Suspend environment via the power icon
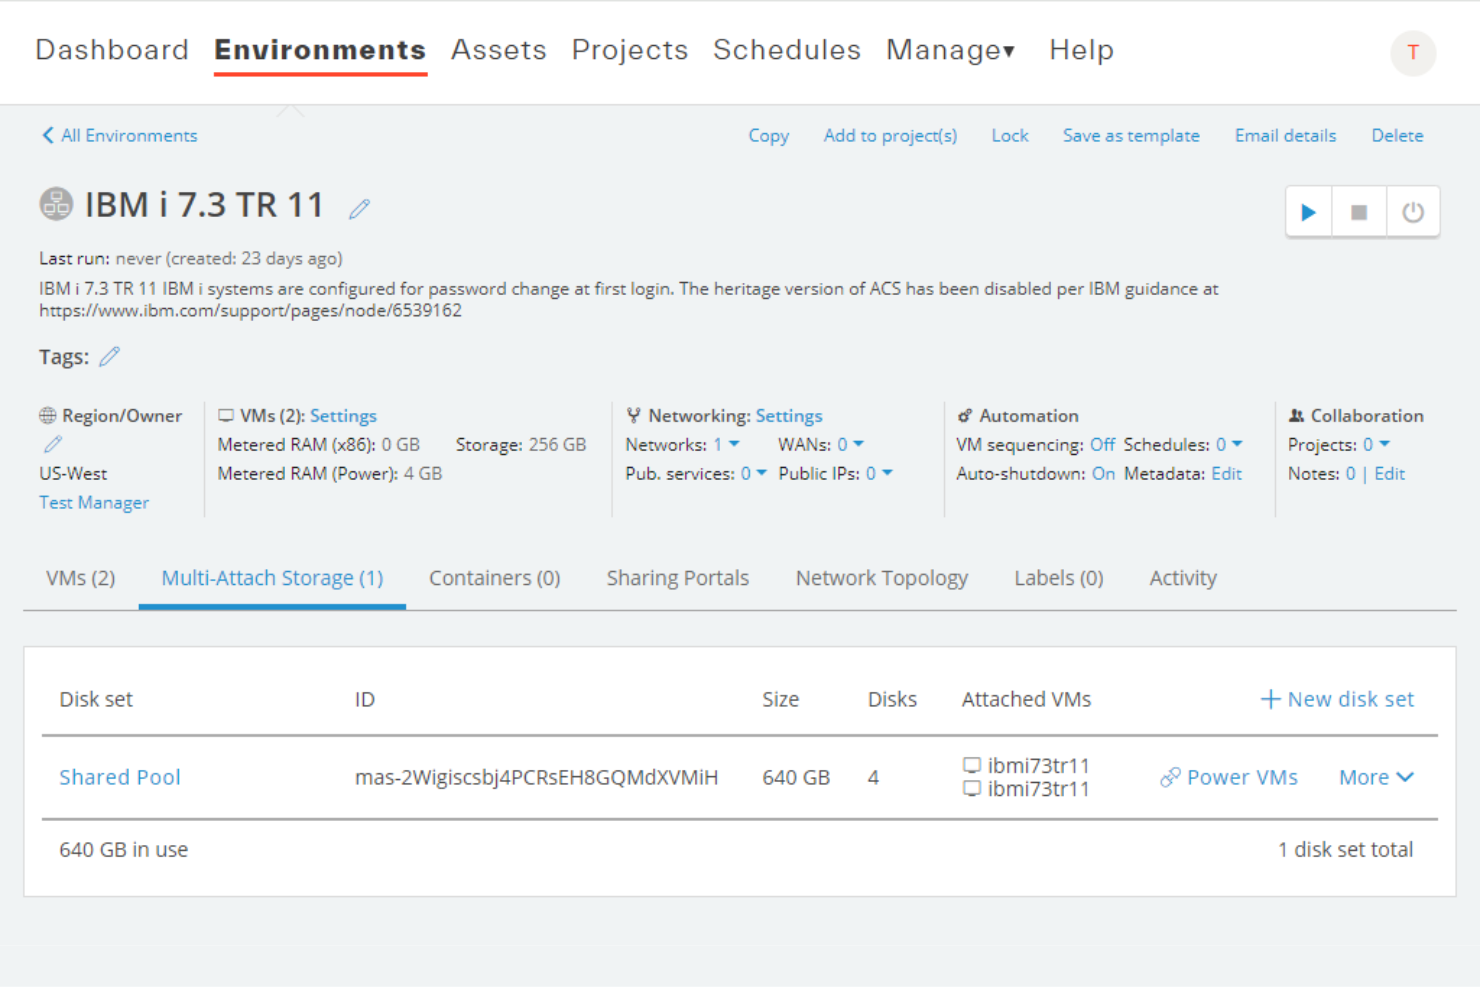This screenshot has height=987, width=1480. point(1413,211)
